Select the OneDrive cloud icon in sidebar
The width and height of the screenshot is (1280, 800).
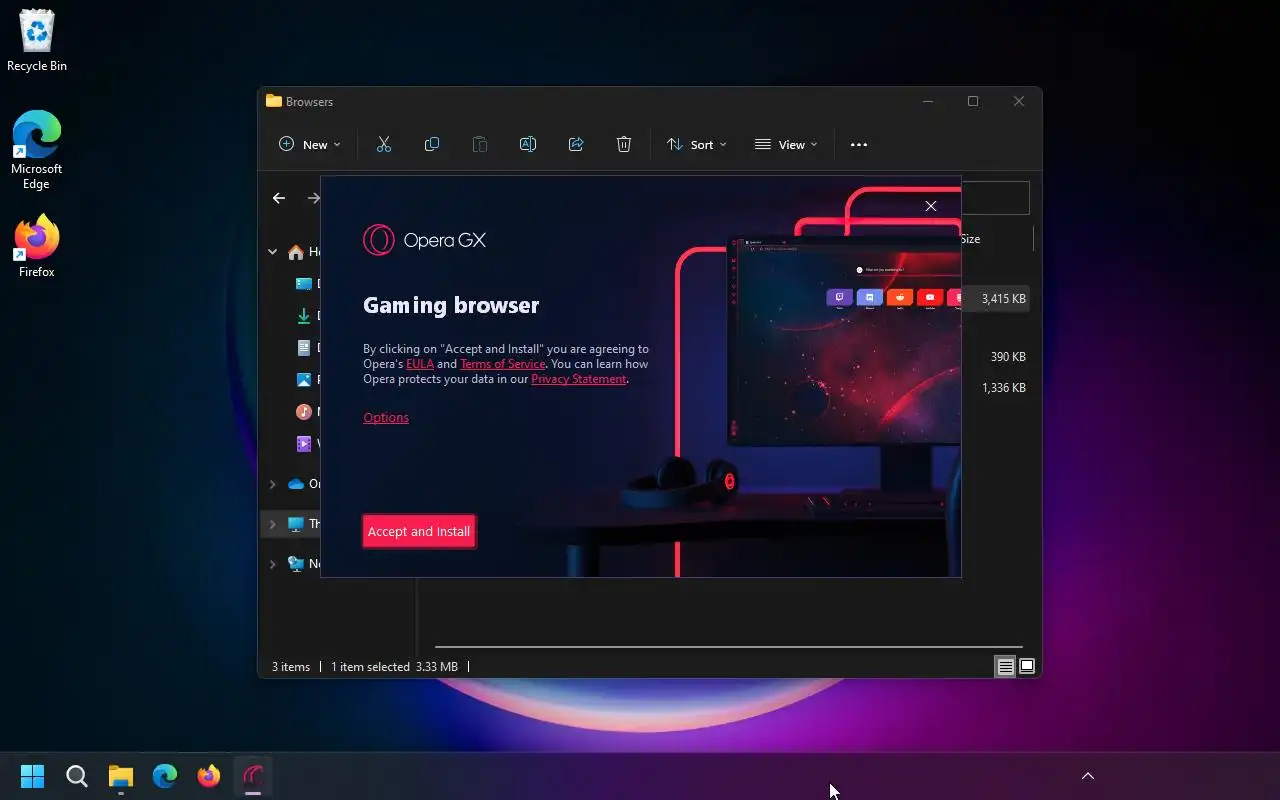click(296, 484)
